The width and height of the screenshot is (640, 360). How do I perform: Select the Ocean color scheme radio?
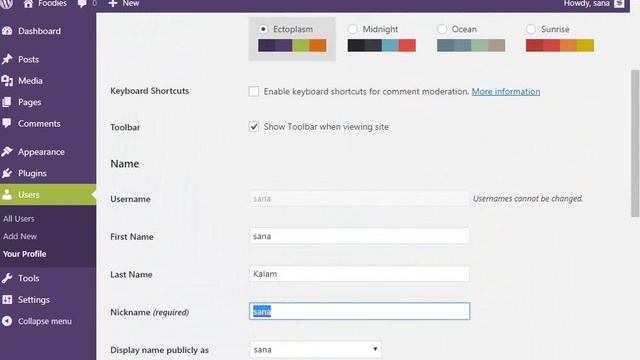(x=442, y=29)
